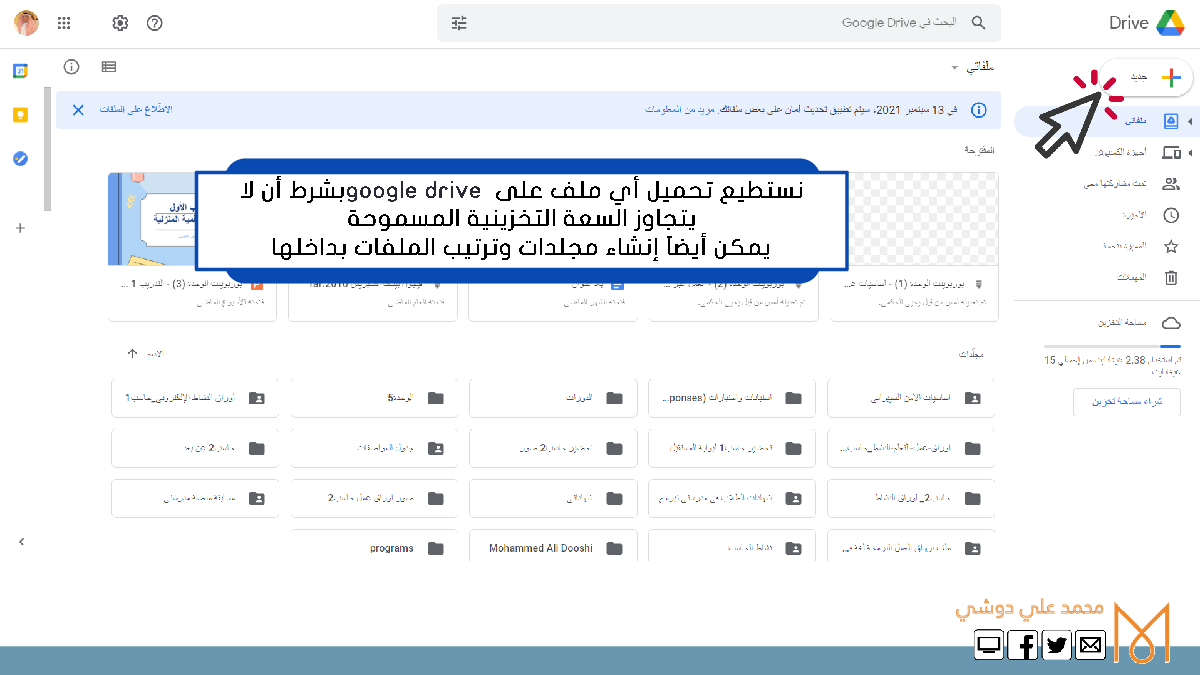This screenshot has width=1200, height=675.
Task: Open Google Keep from side panel
Action: tap(20, 115)
